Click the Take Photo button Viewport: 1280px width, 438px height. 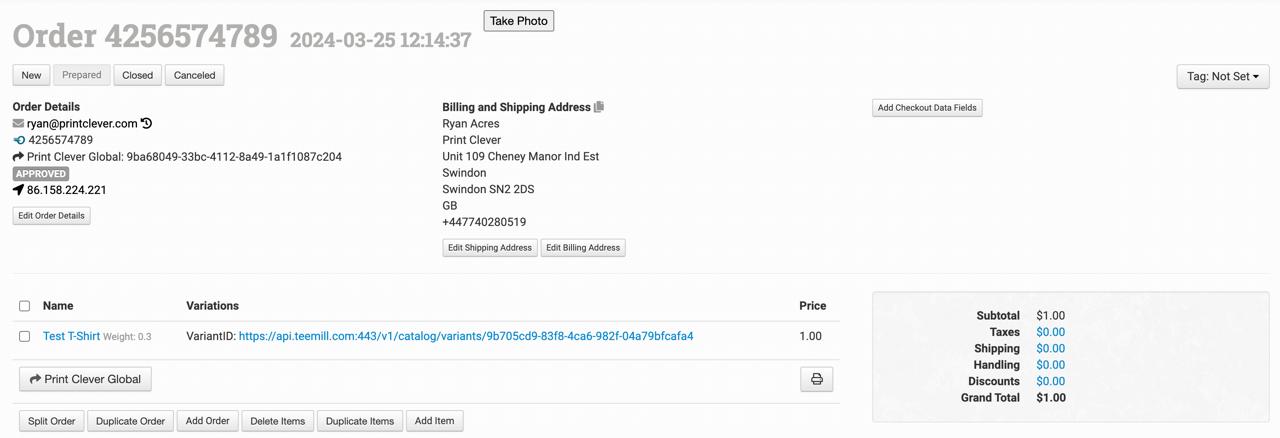pyautogui.click(x=518, y=21)
